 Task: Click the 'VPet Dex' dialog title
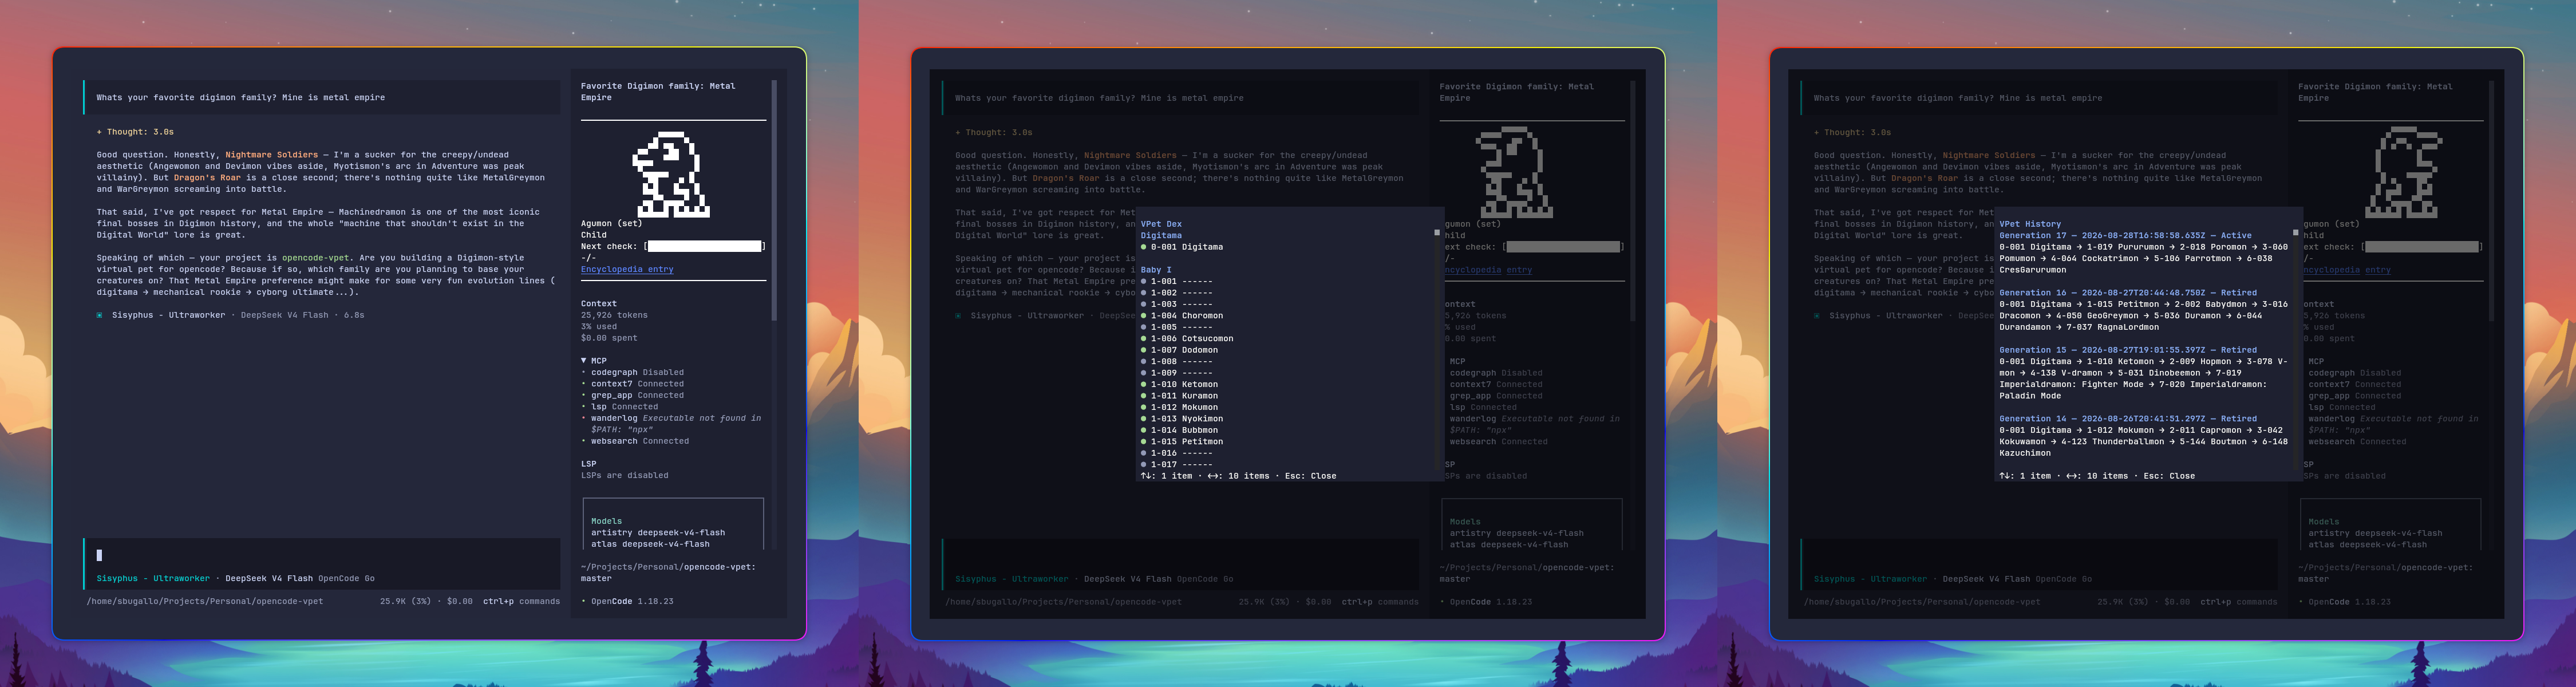(1161, 224)
